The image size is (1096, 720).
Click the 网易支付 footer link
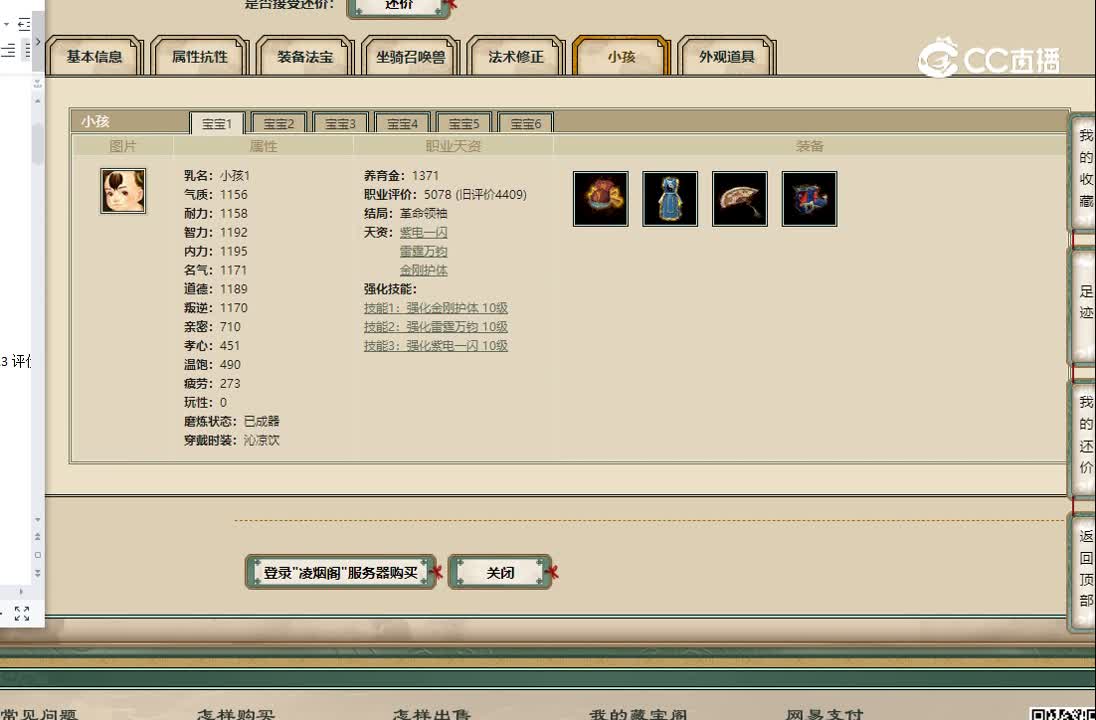tap(824, 714)
